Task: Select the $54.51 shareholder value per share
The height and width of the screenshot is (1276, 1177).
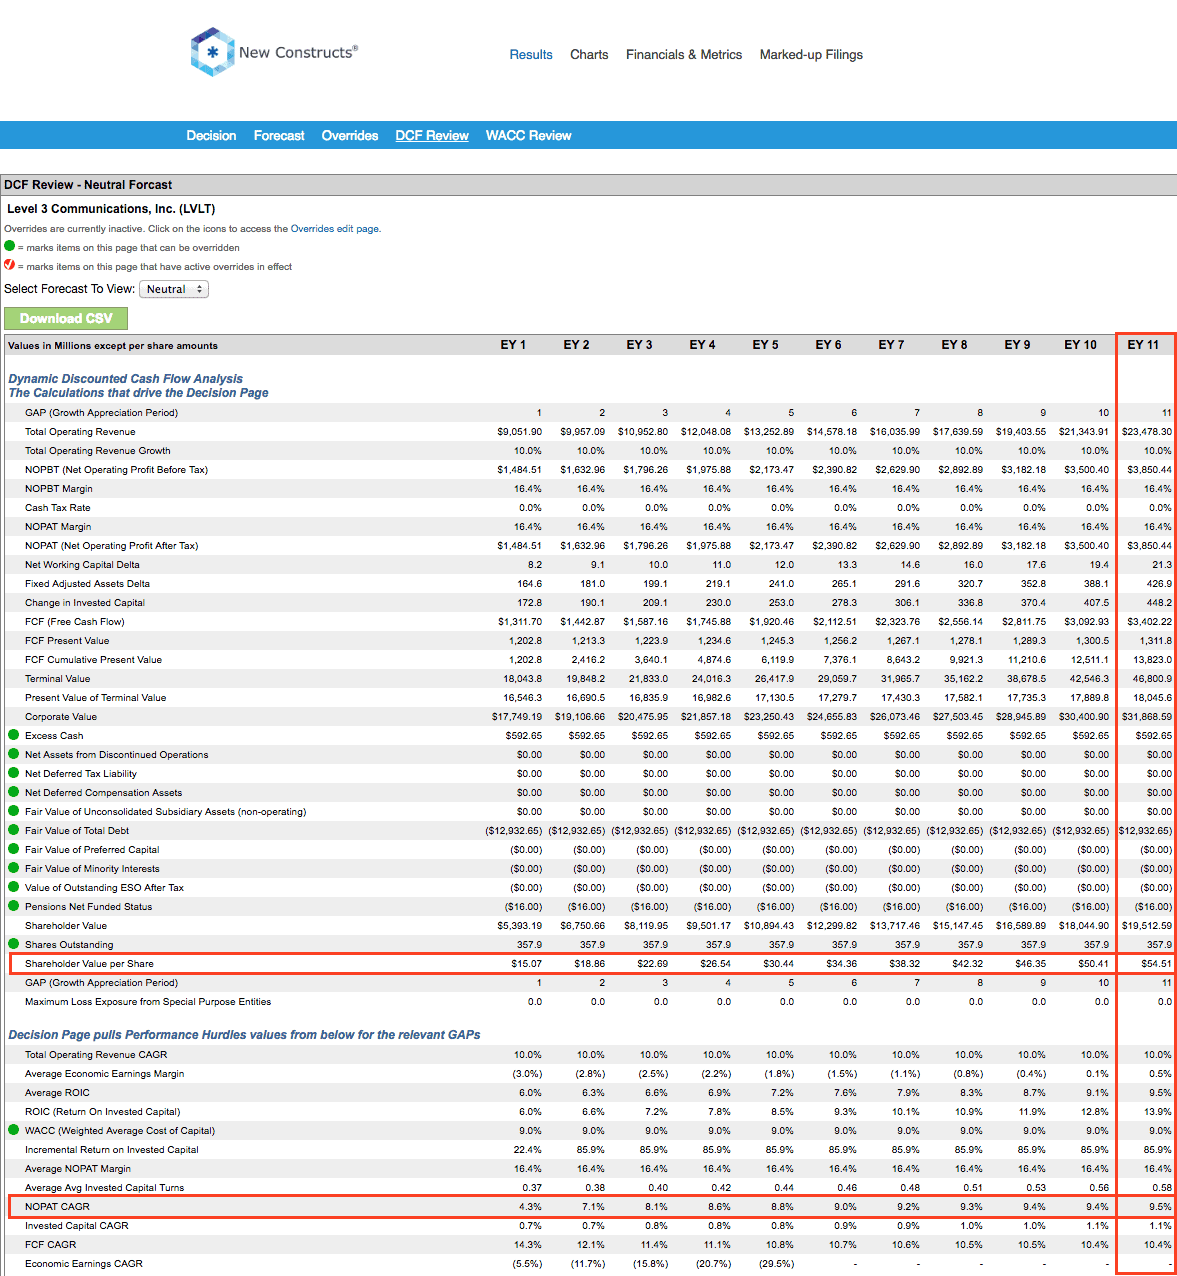Action: (x=1156, y=964)
